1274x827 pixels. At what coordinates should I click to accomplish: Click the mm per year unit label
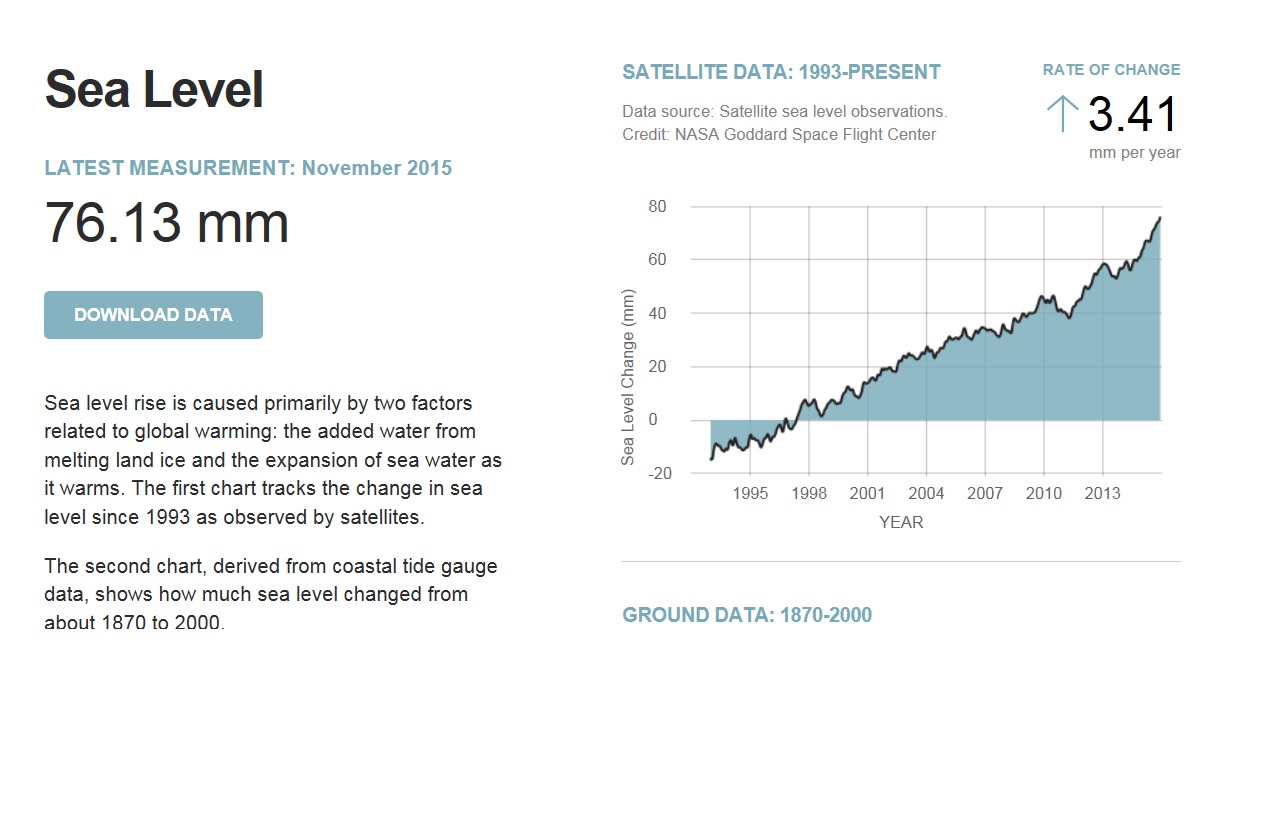[1134, 153]
